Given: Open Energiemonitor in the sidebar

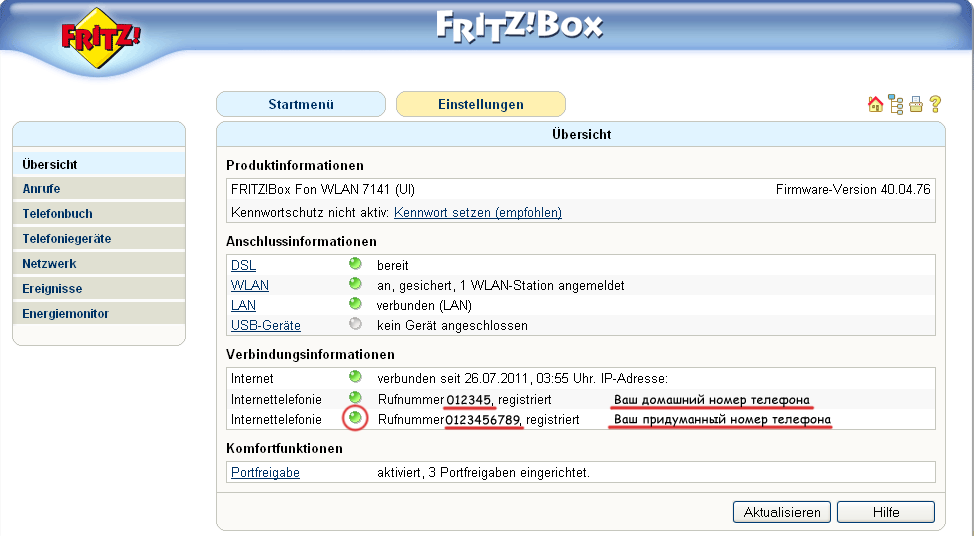Looking at the screenshot, I should (x=99, y=314).
